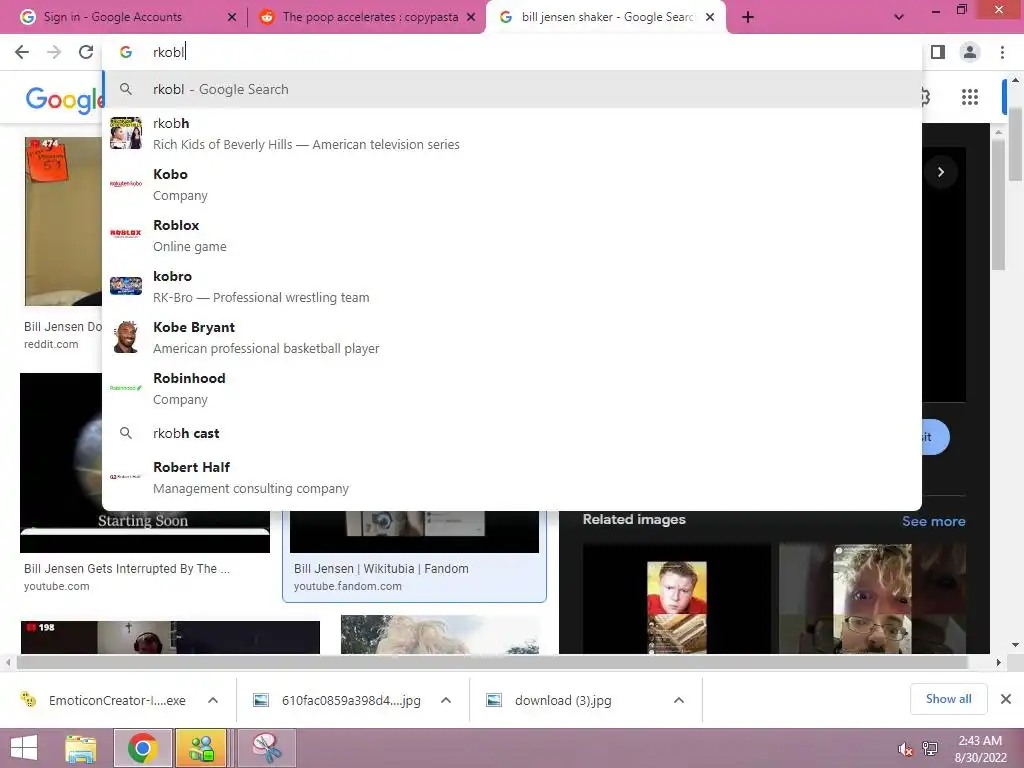Go to next image with right chevron

click(x=941, y=172)
